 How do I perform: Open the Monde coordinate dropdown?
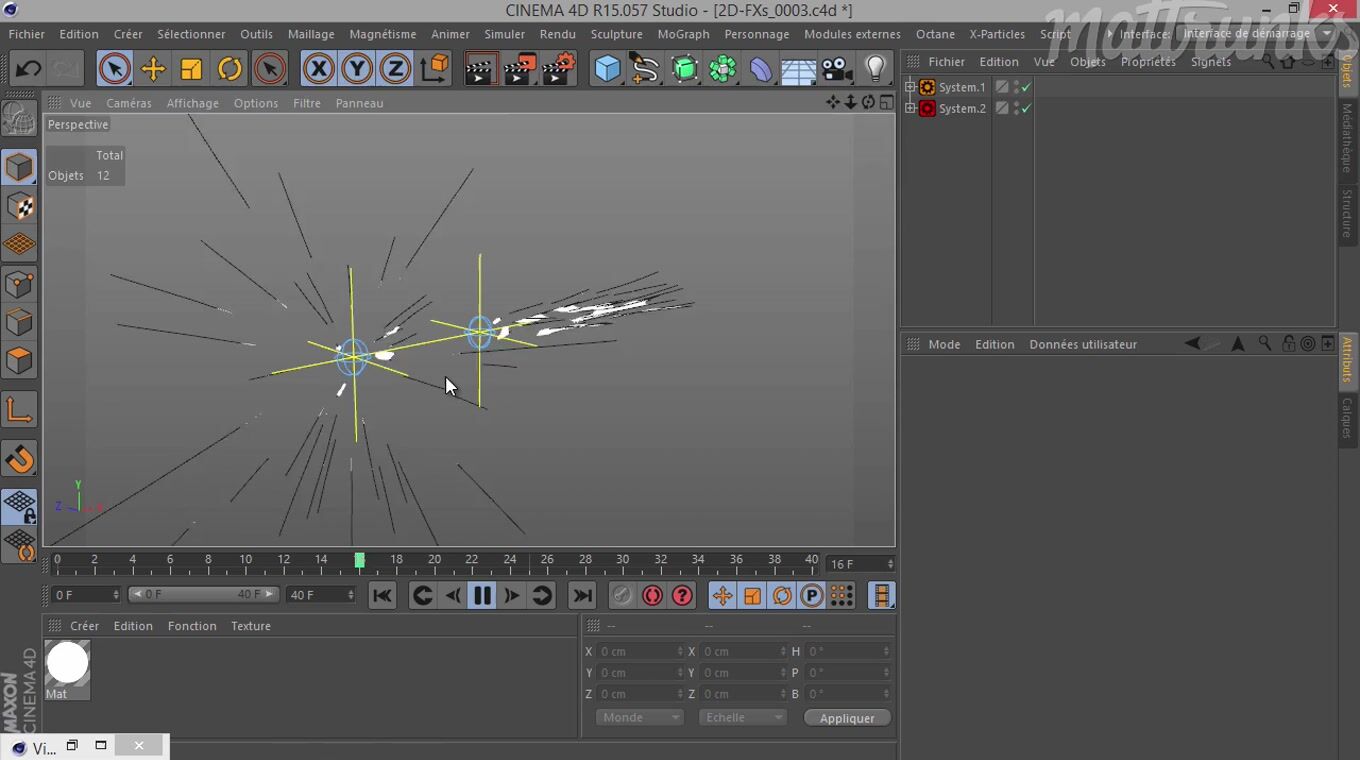tap(639, 718)
